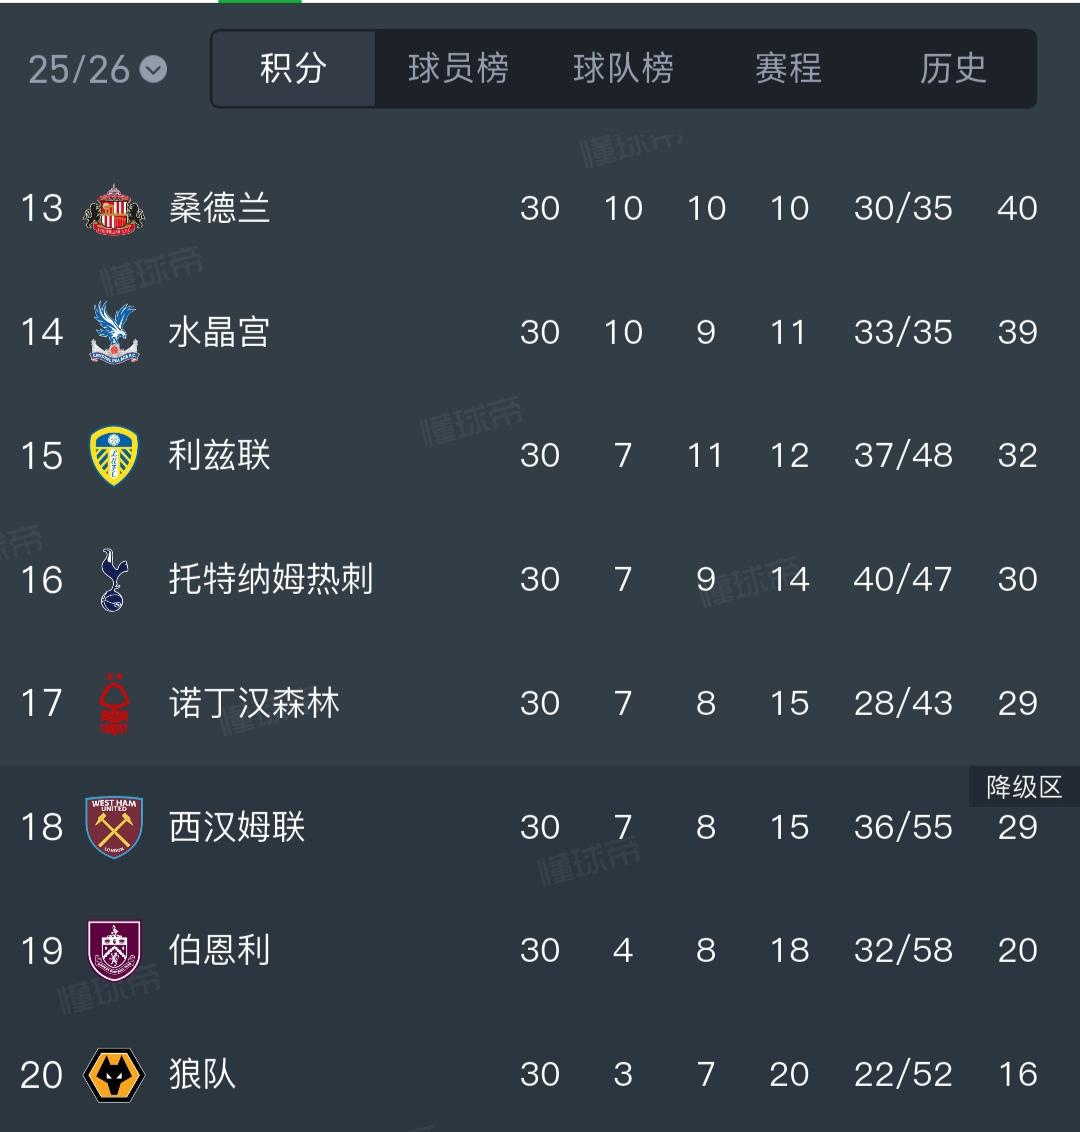Select the 伯恩利 table row

540,951
